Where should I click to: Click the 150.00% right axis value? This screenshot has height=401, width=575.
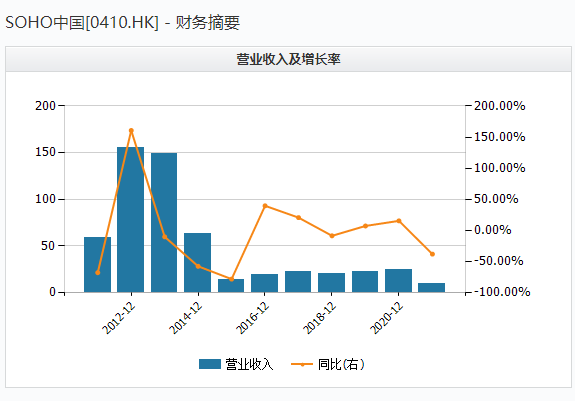coord(499,137)
